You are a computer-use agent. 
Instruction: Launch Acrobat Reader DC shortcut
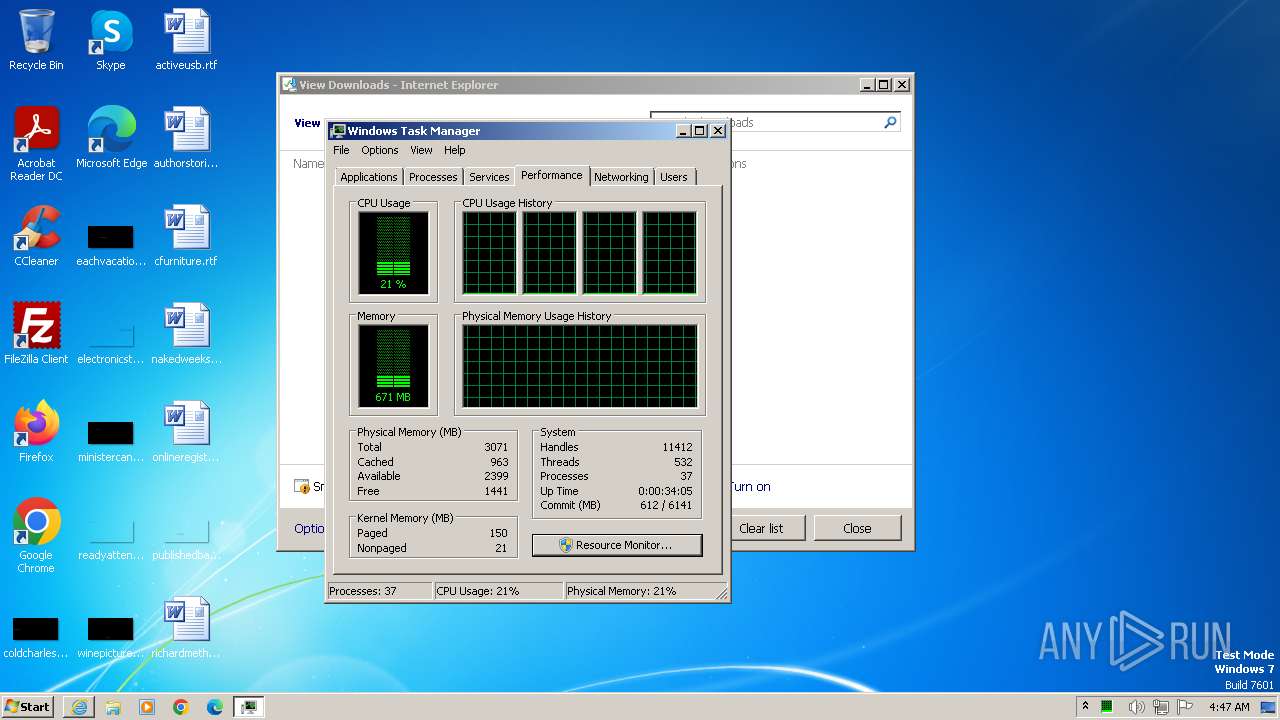coord(36,144)
